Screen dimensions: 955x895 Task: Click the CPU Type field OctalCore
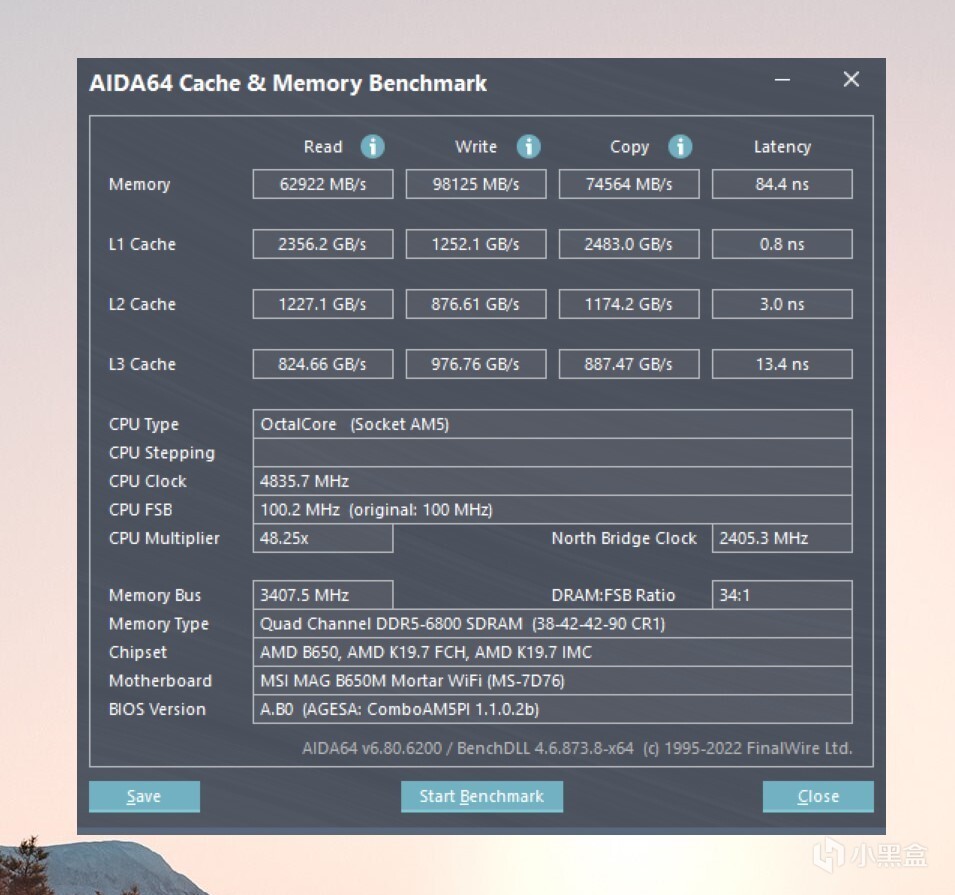click(552, 424)
